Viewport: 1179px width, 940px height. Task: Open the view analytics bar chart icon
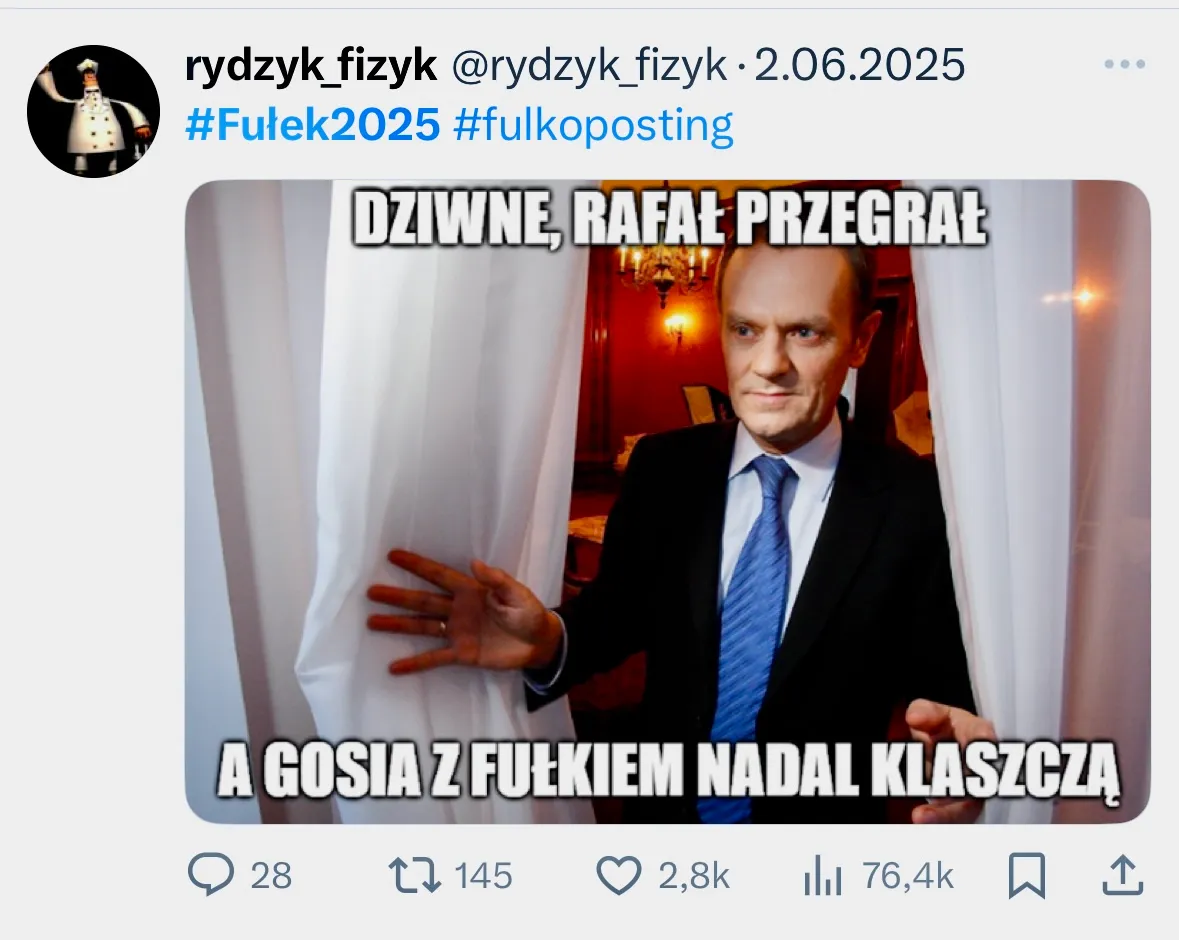click(823, 876)
